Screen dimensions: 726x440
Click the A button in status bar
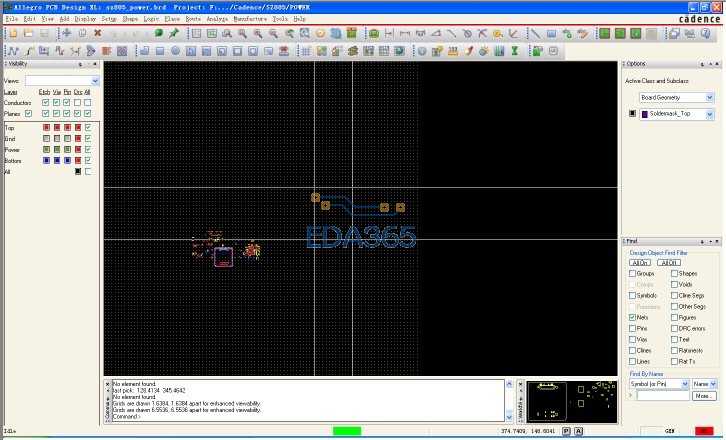pos(579,431)
